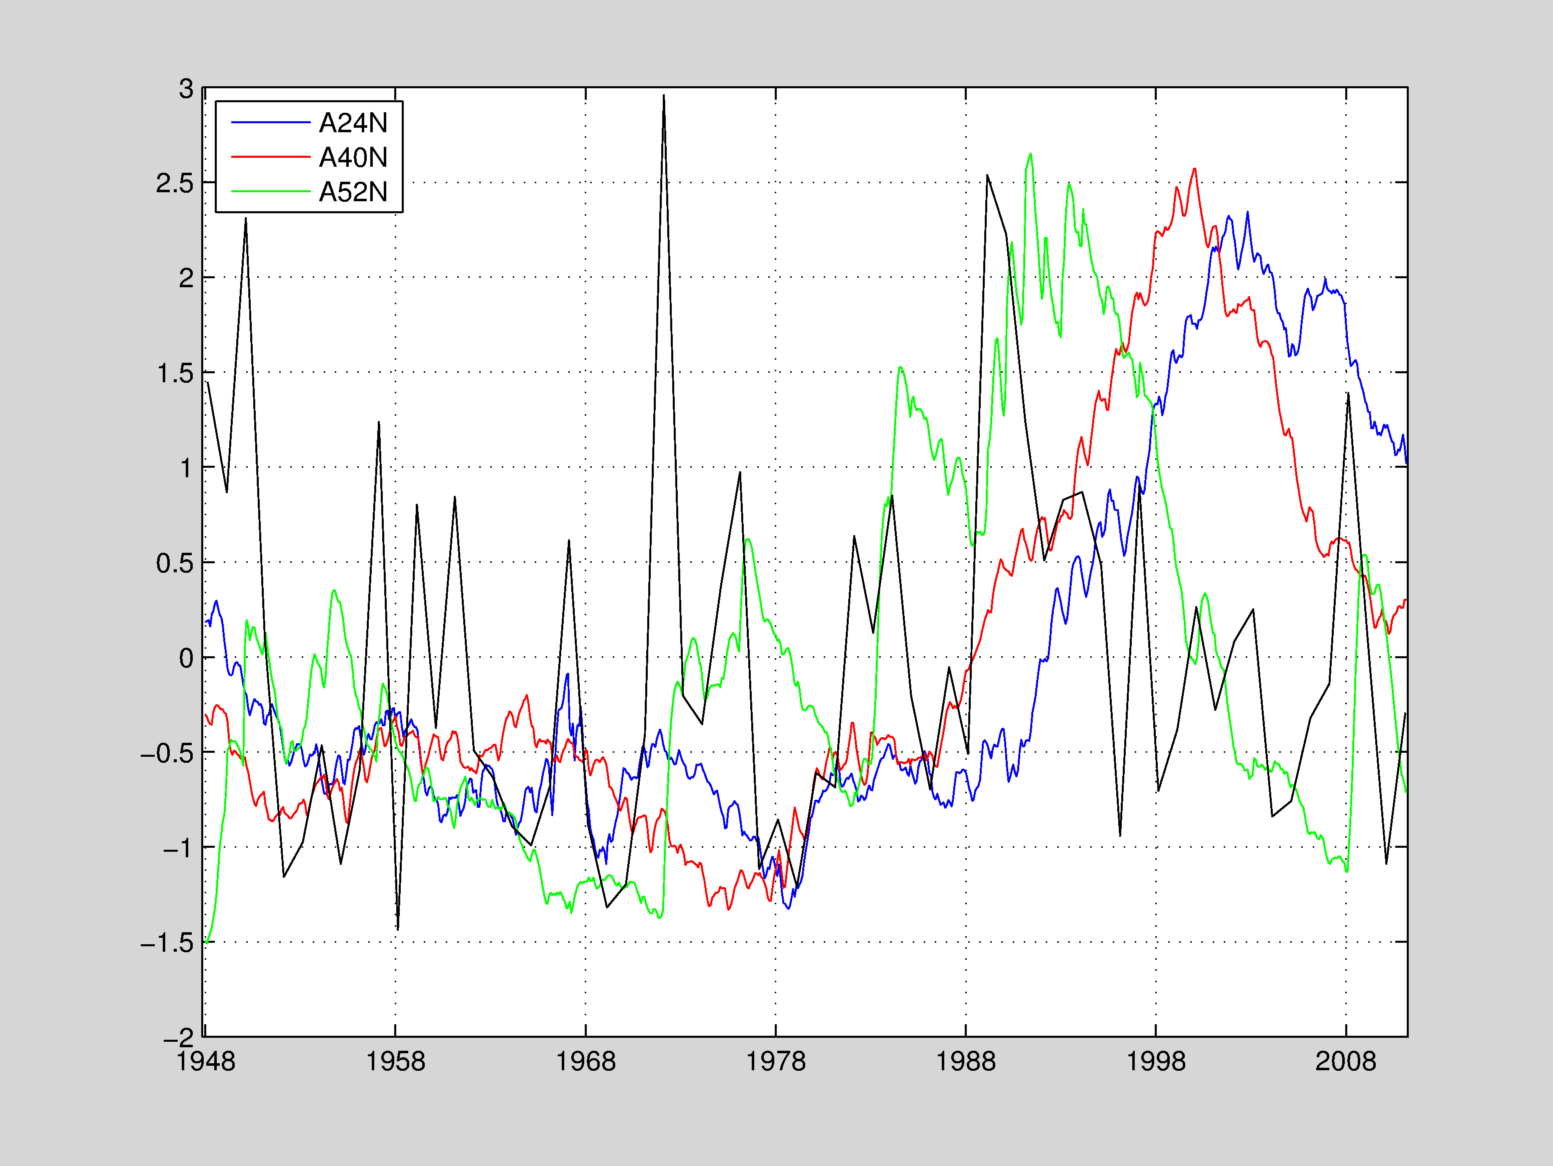Select the blue line sample in legend
Viewport: 1553px width, 1166px height.
click(x=270, y=123)
